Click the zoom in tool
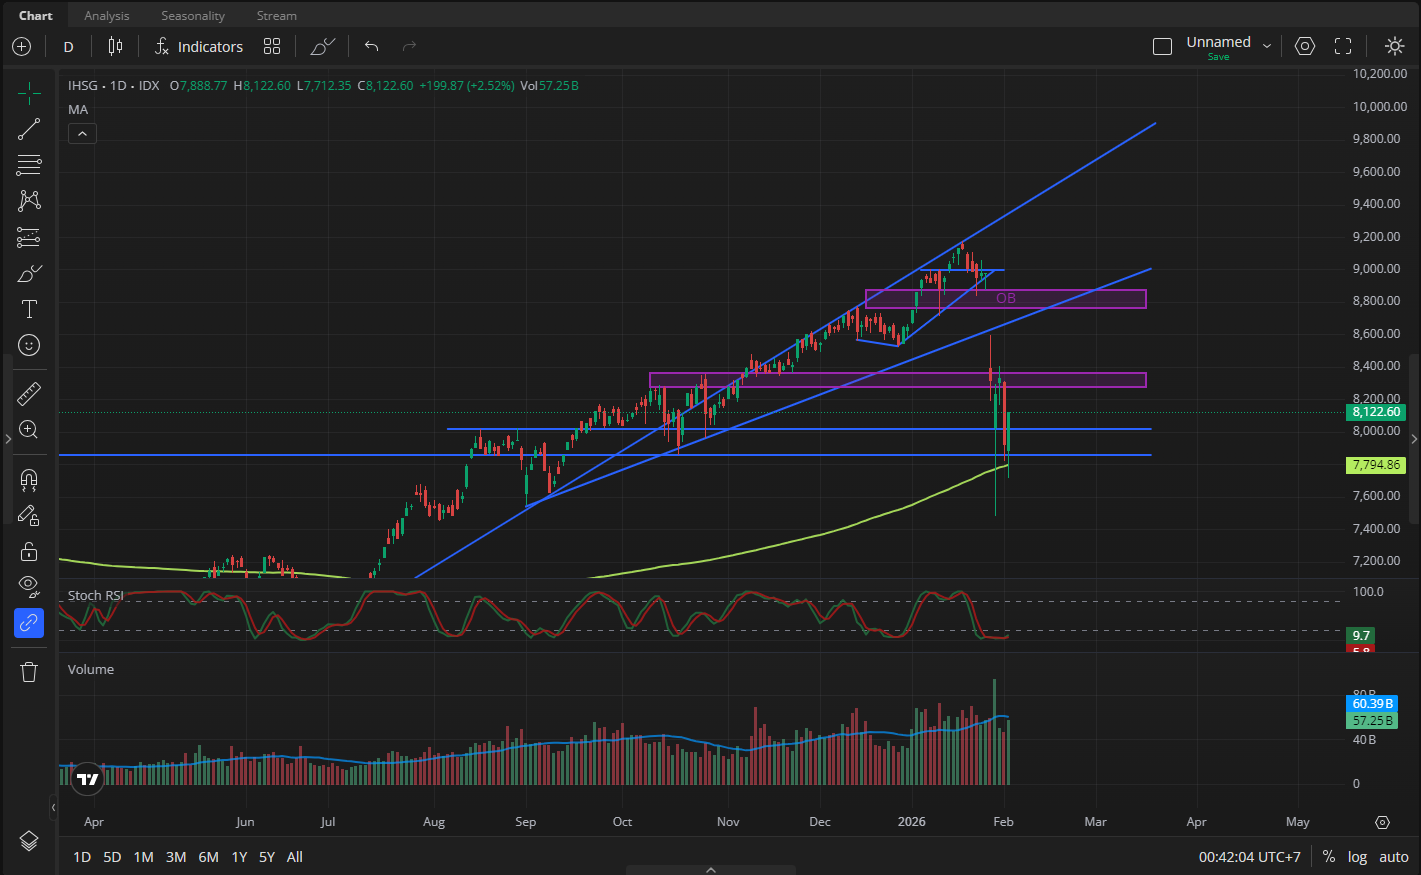 coord(29,430)
